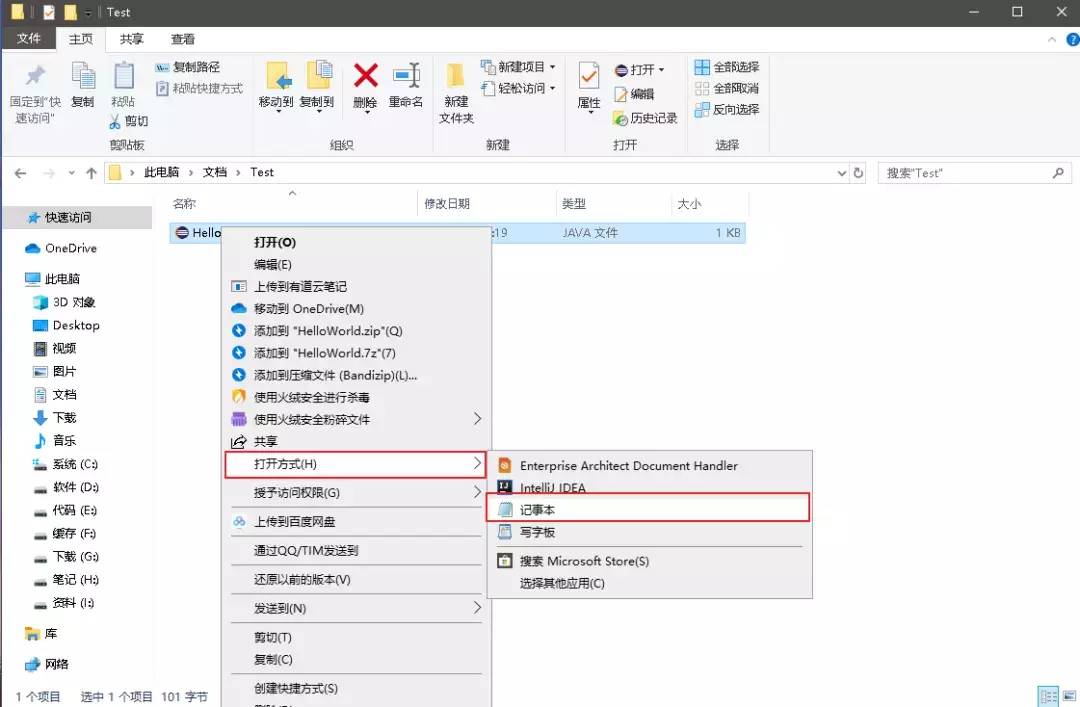Select OneDrive in navigation pane
This screenshot has width=1080, height=707.
click(x=61, y=248)
